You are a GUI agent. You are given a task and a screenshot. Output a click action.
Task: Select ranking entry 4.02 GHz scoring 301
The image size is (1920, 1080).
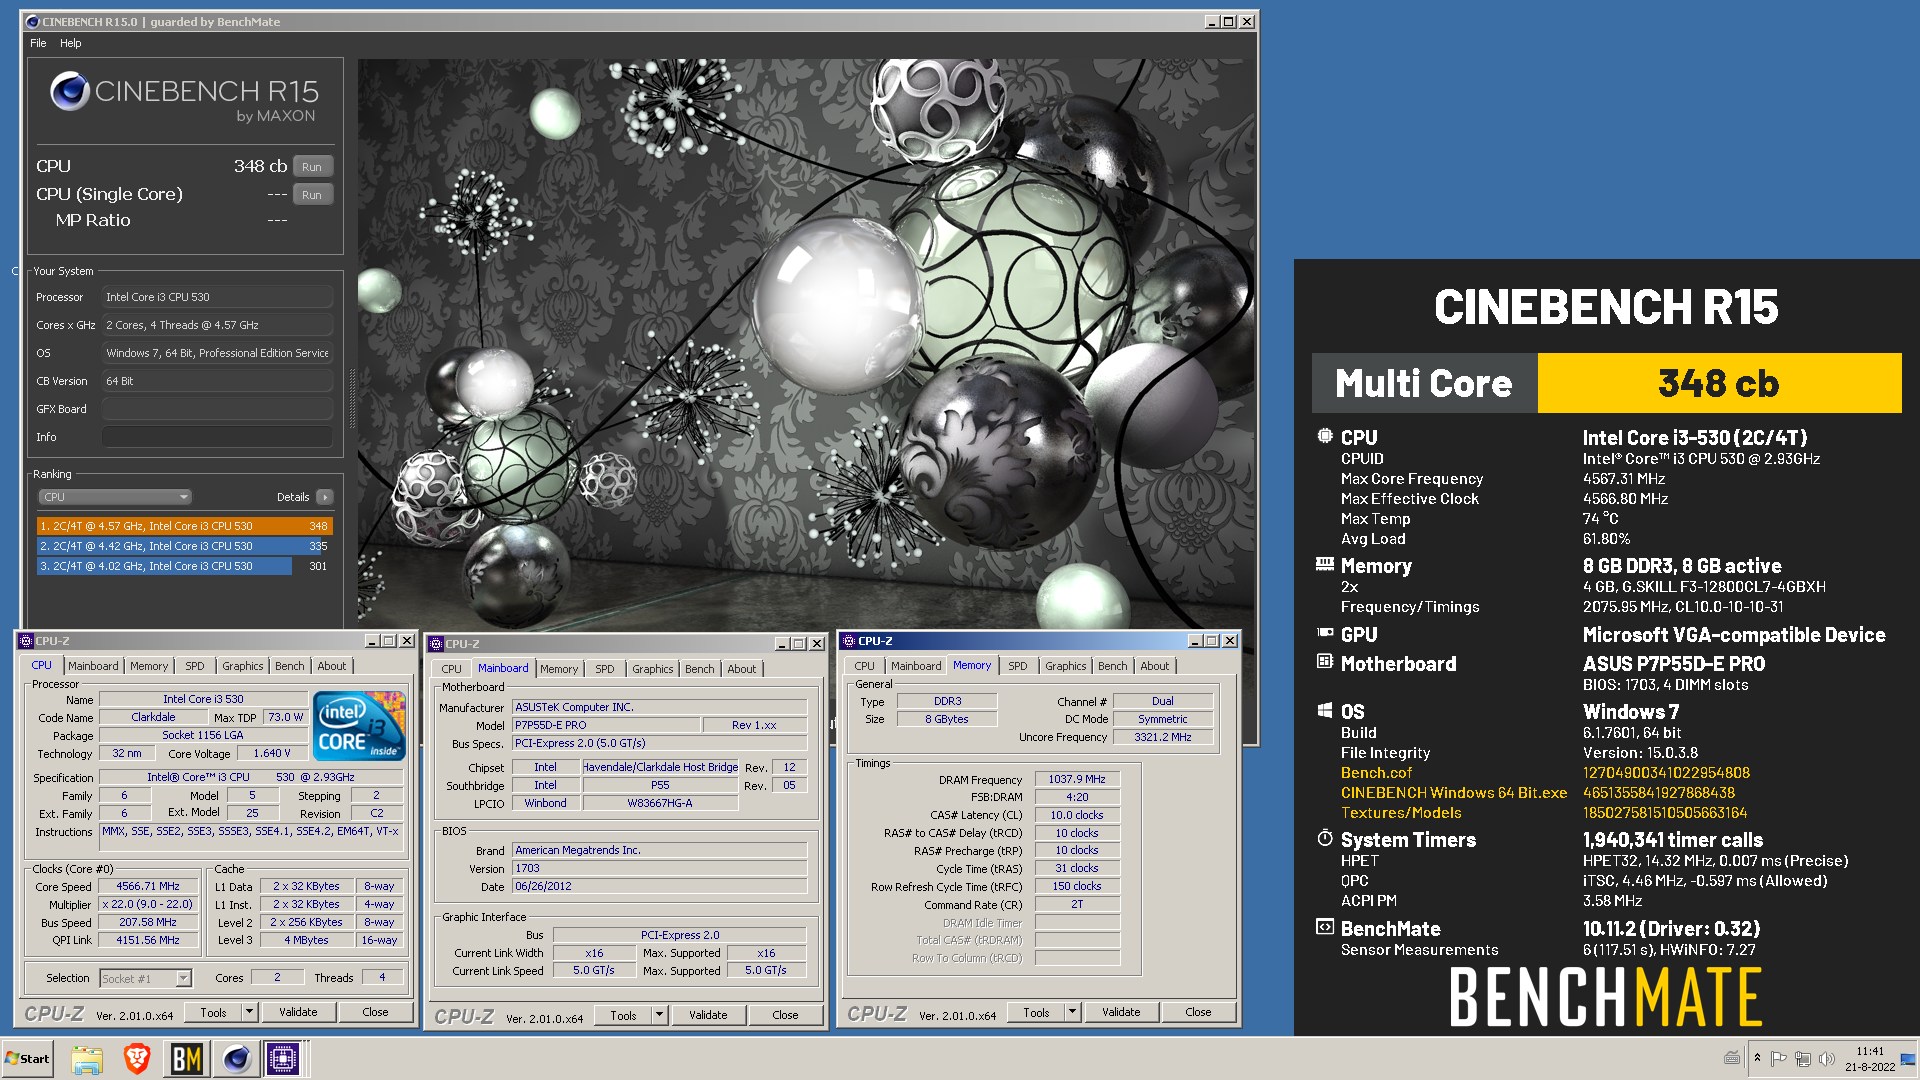185,566
